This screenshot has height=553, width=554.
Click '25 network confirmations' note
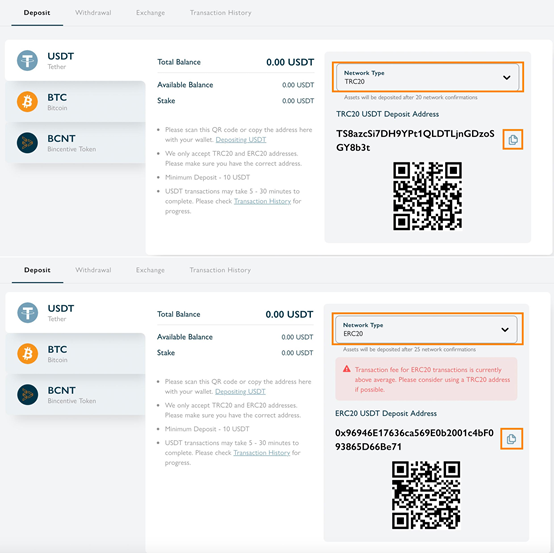[x=409, y=349]
